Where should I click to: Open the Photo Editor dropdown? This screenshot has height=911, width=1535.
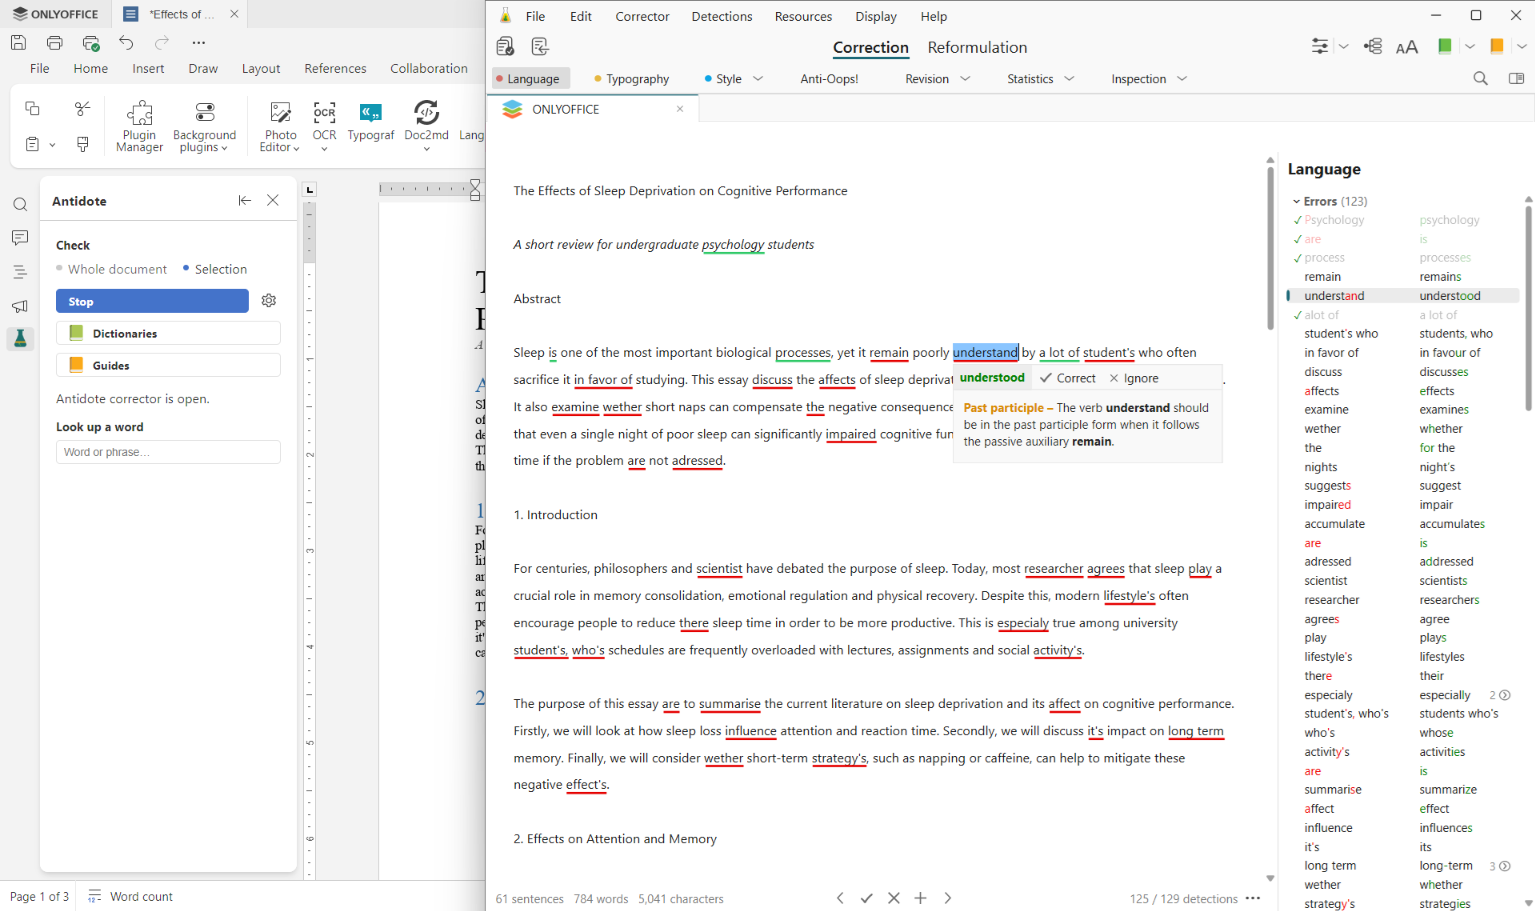[280, 126]
